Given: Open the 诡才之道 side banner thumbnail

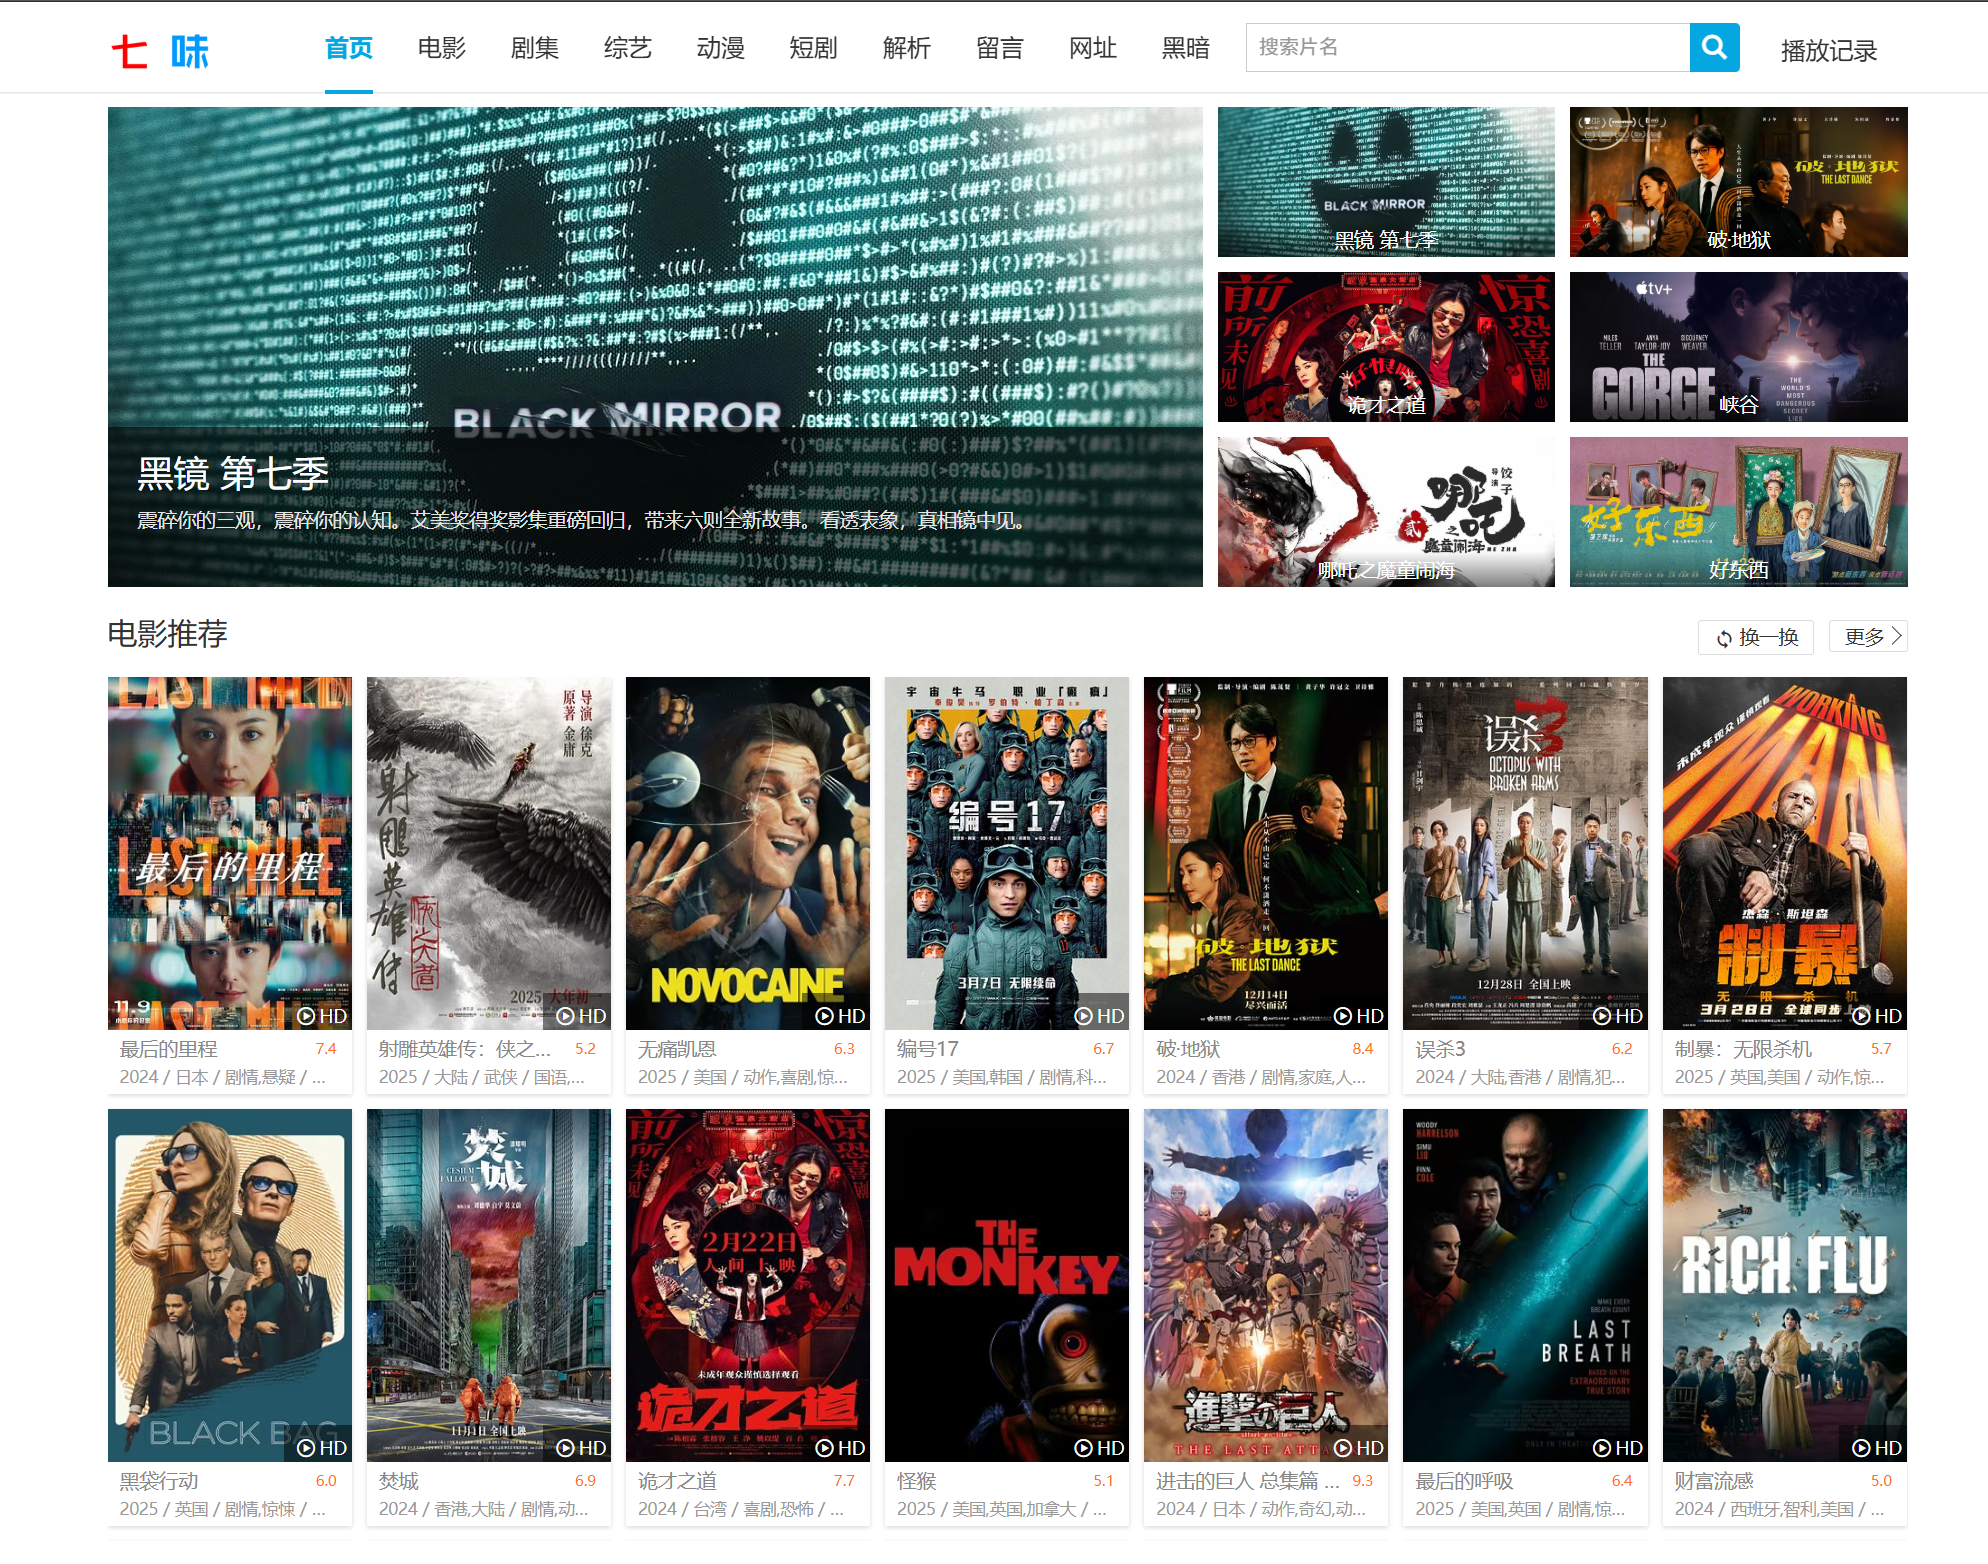Looking at the screenshot, I should [1386, 347].
